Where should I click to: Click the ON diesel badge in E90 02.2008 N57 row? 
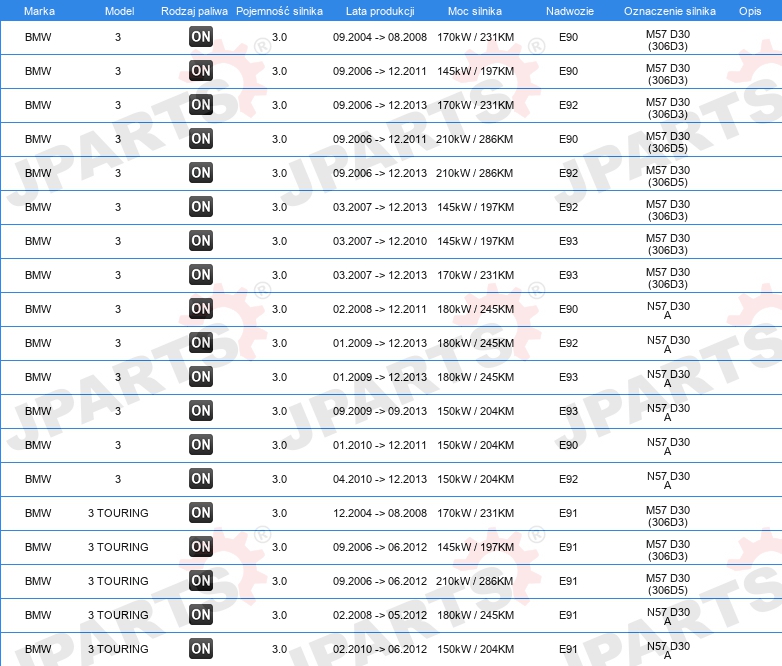pos(201,308)
